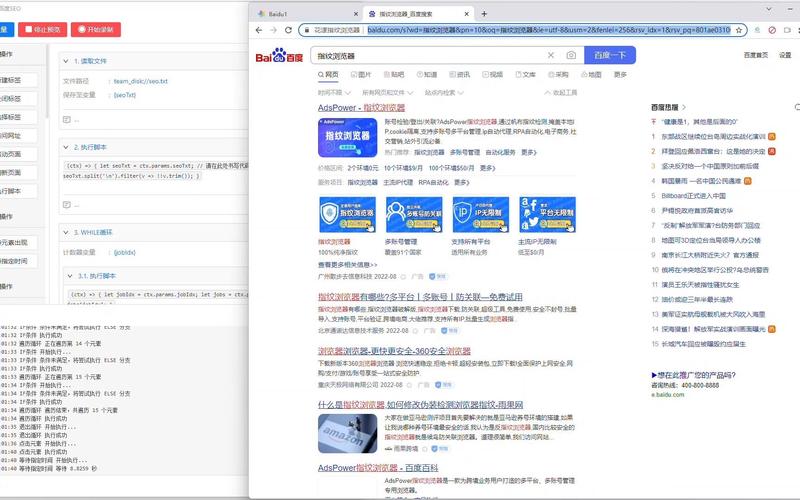Click the 多账号管理 service thumbnail
Image resolution: width=800 pixels, height=500 pixels.
point(414,215)
